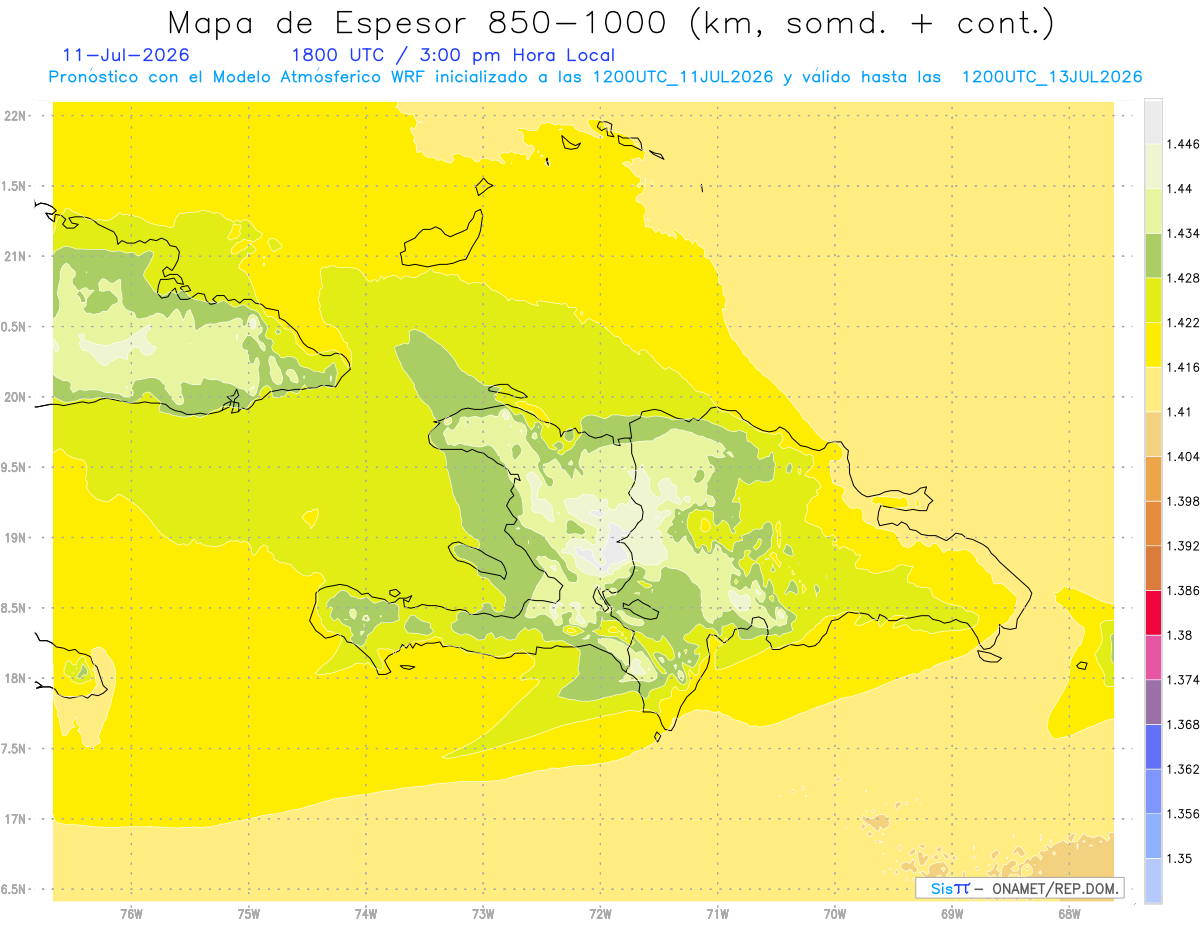1200x927 pixels.
Task: Click the longitude axis label "70W"
Action: (835, 913)
